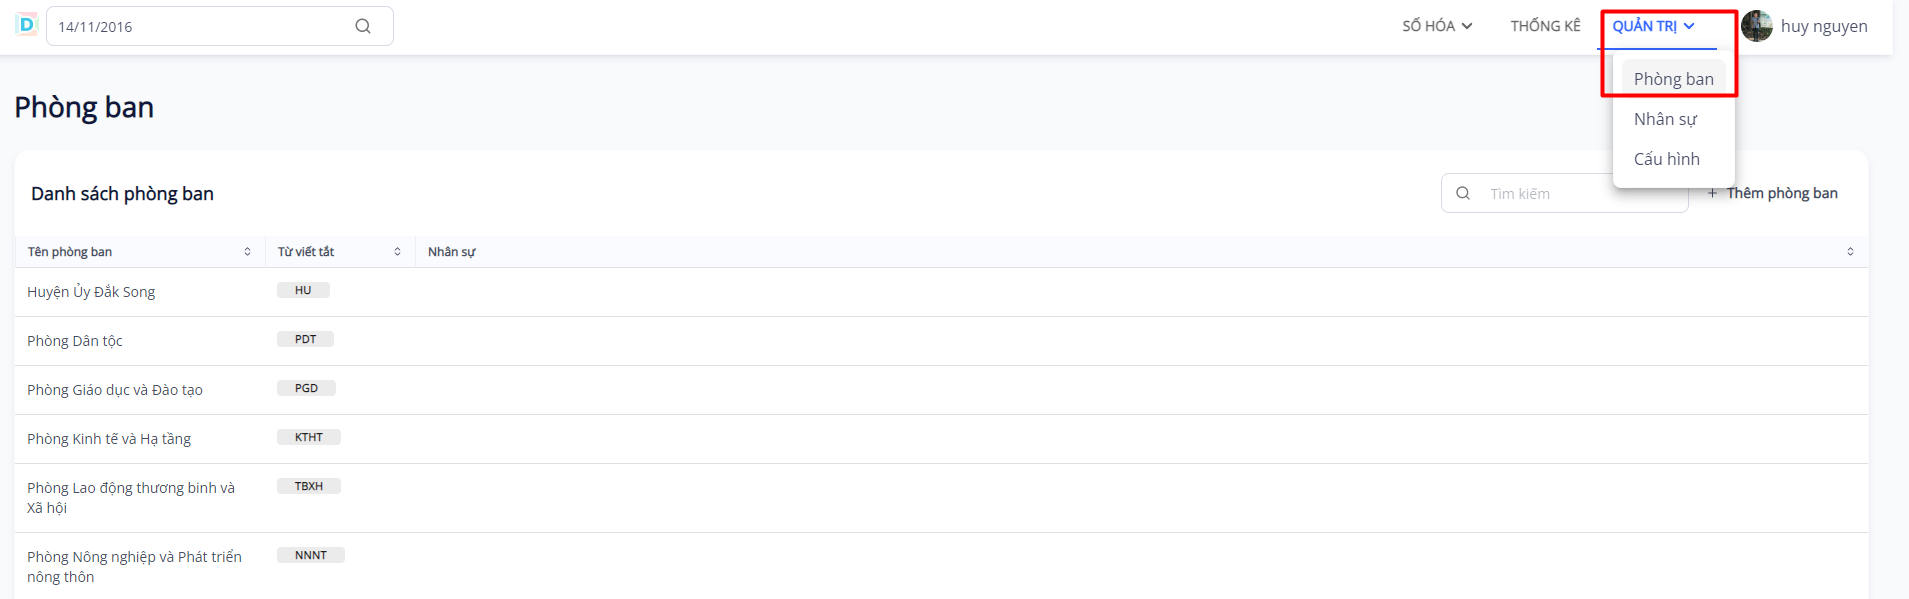Collapse the QUẢN TRỊ dropdown menu
This screenshot has height=599, width=1909.
click(1653, 26)
